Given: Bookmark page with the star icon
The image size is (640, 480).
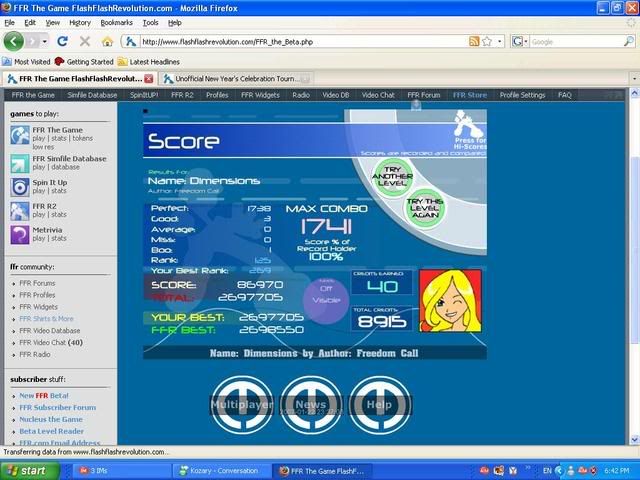Looking at the screenshot, I should [x=487, y=42].
